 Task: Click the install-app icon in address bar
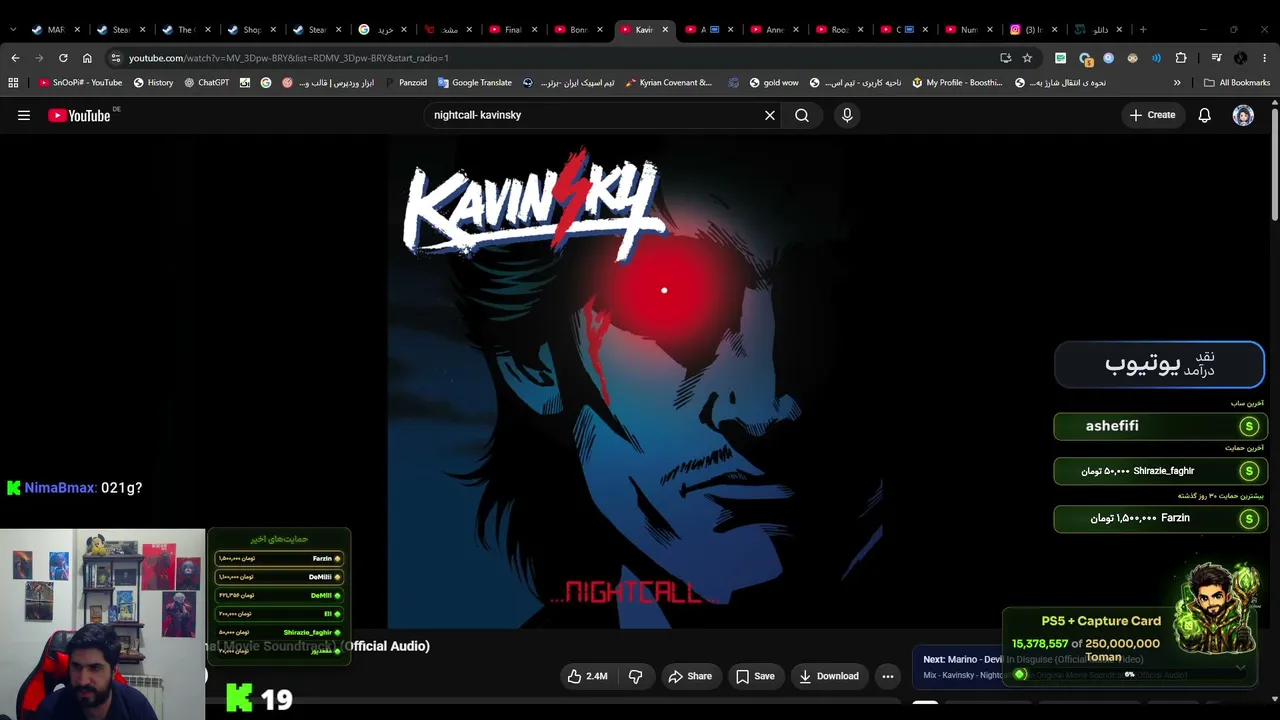[1005, 58]
